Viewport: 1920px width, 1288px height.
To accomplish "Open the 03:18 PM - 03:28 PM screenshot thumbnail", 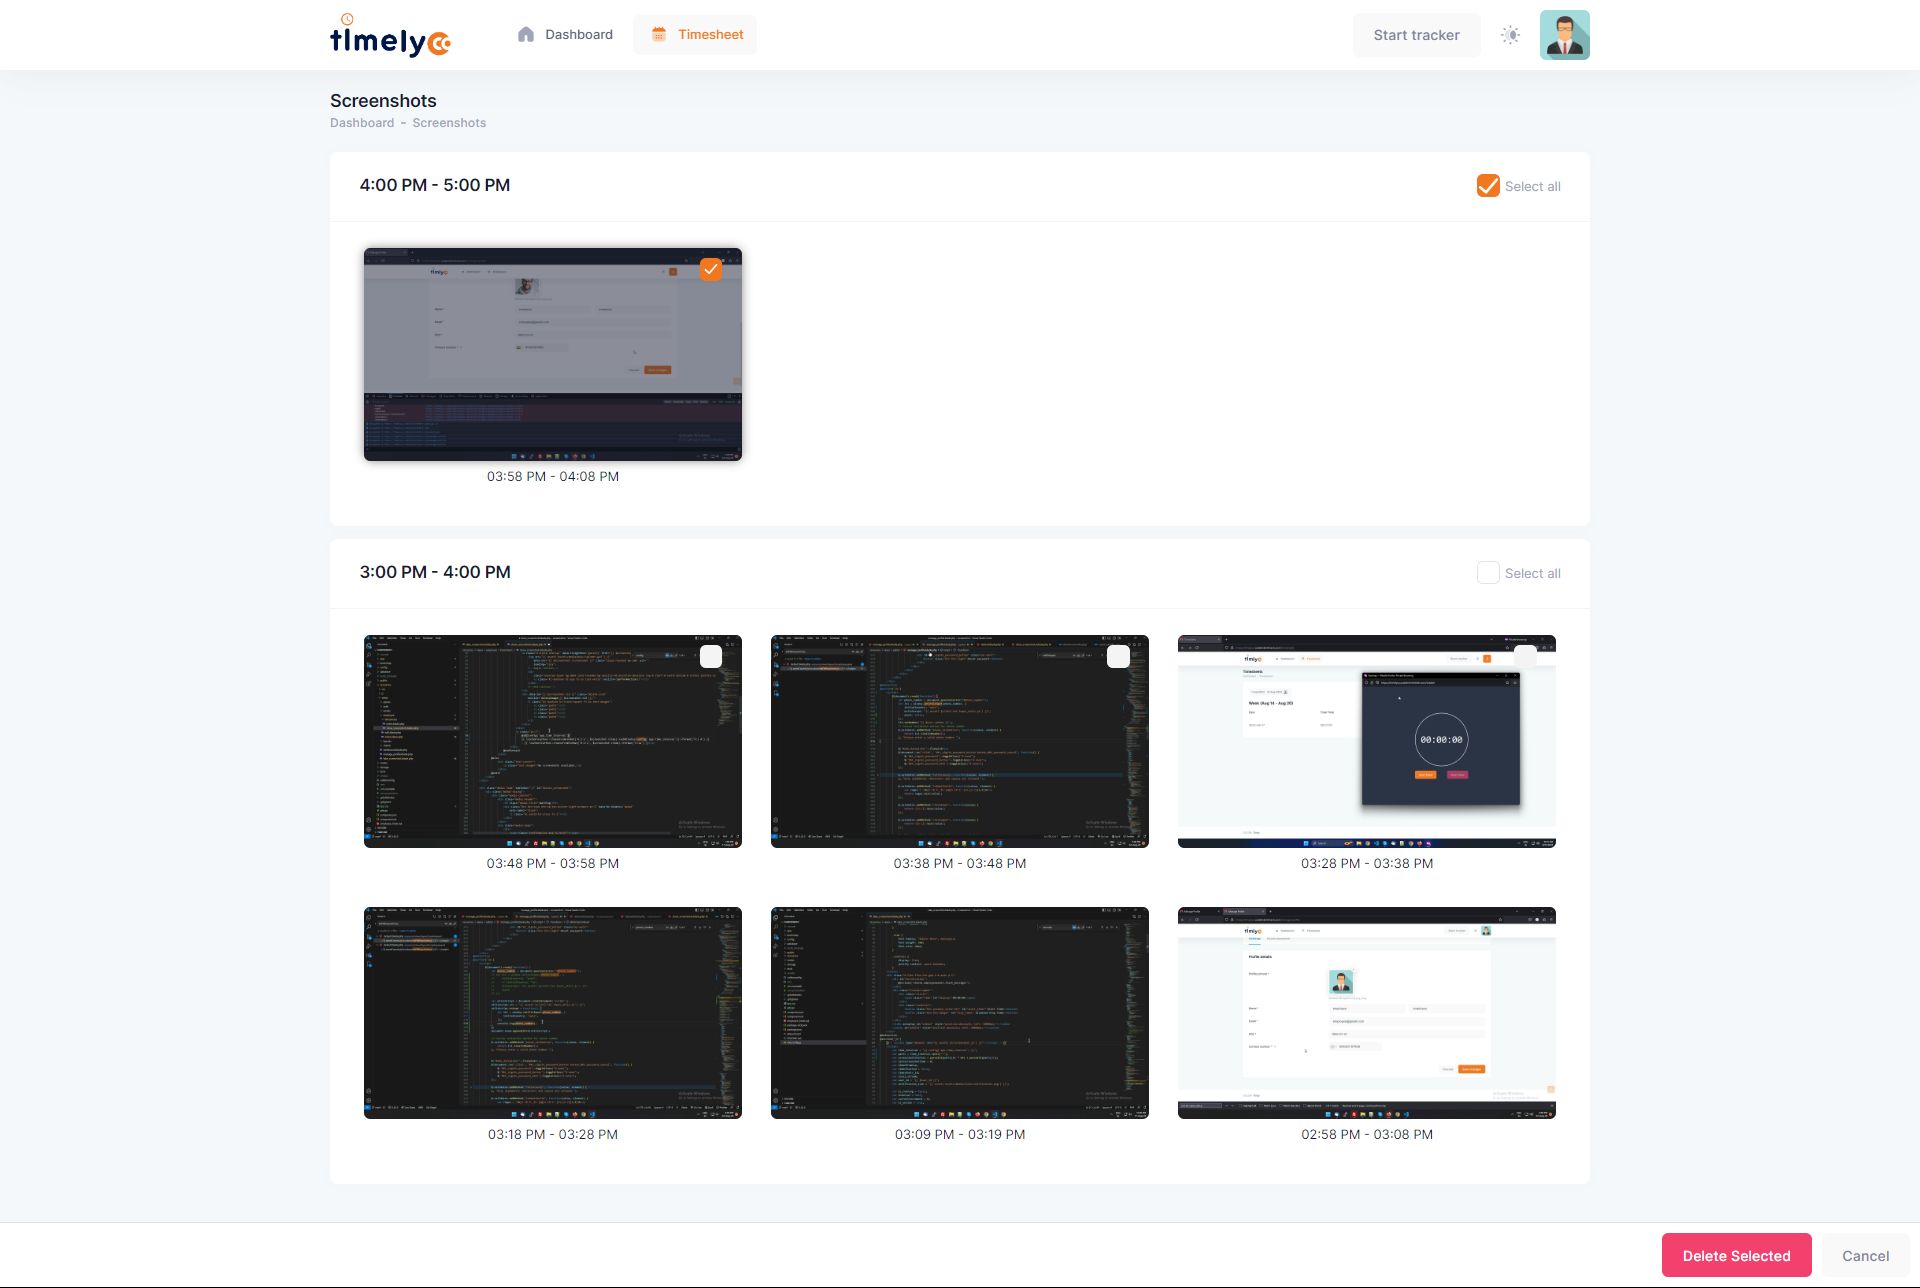I will 553,1012.
